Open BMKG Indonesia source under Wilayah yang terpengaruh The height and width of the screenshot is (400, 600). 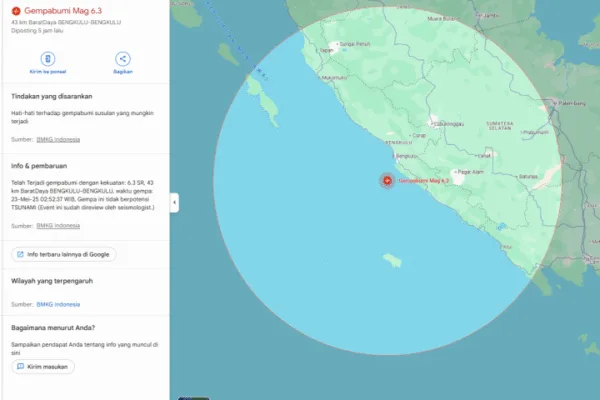pyautogui.click(x=58, y=305)
